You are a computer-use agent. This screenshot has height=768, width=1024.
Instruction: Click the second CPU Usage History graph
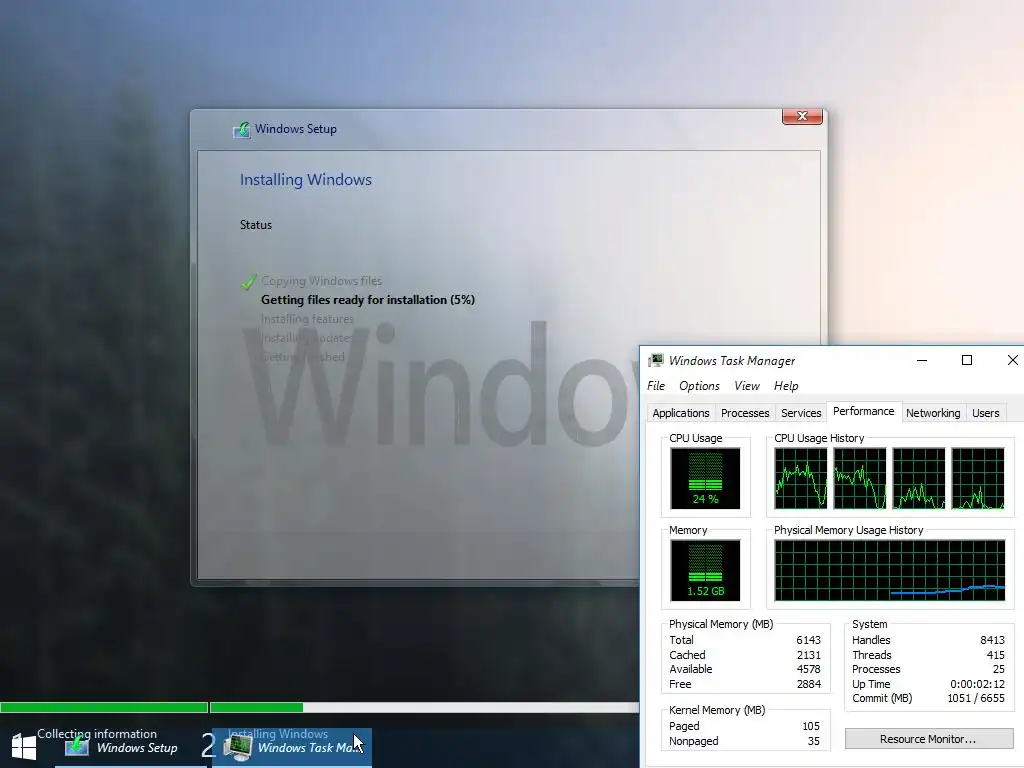click(x=860, y=478)
